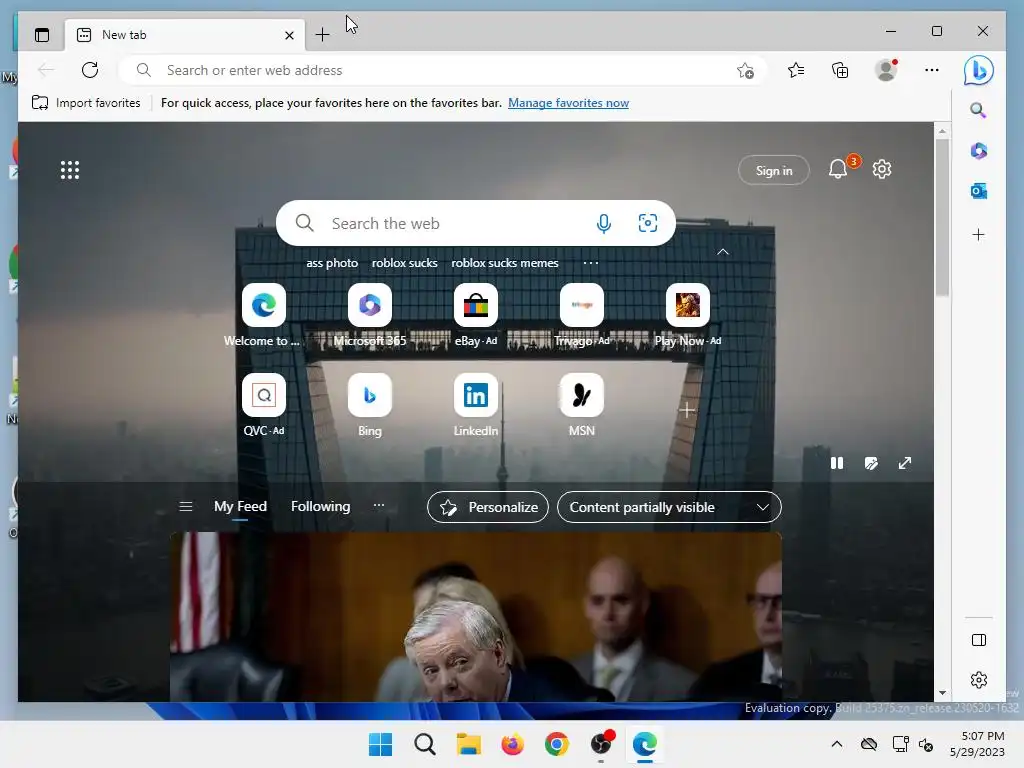Click Manage favorites now link
Image resolution: width=1024 pixels, height=768 pixels.
click(x=568, y=103)
